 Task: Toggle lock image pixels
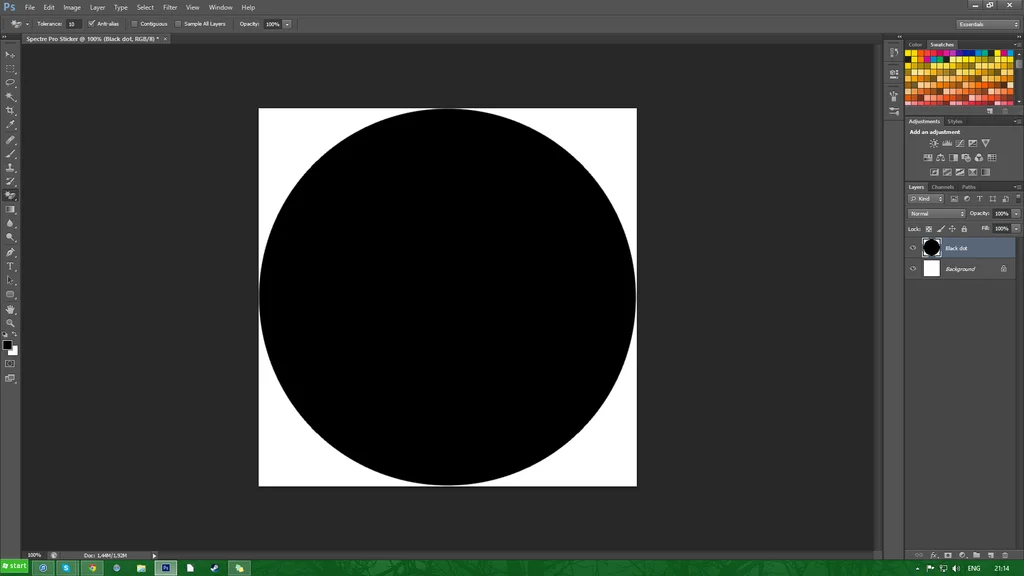pos(940,229)
